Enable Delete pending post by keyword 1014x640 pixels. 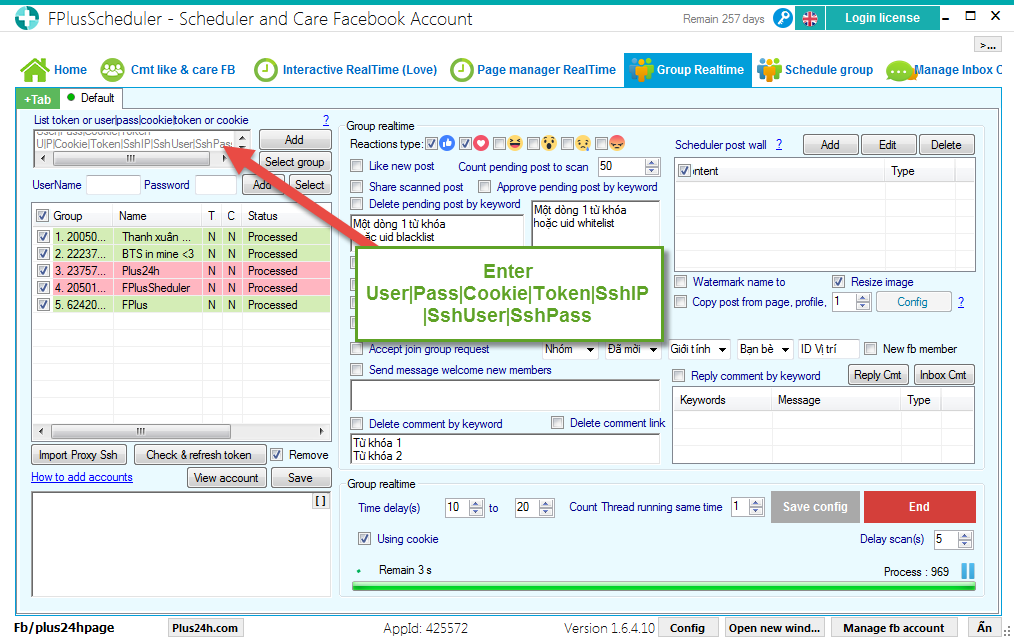(x=356, y=204)
